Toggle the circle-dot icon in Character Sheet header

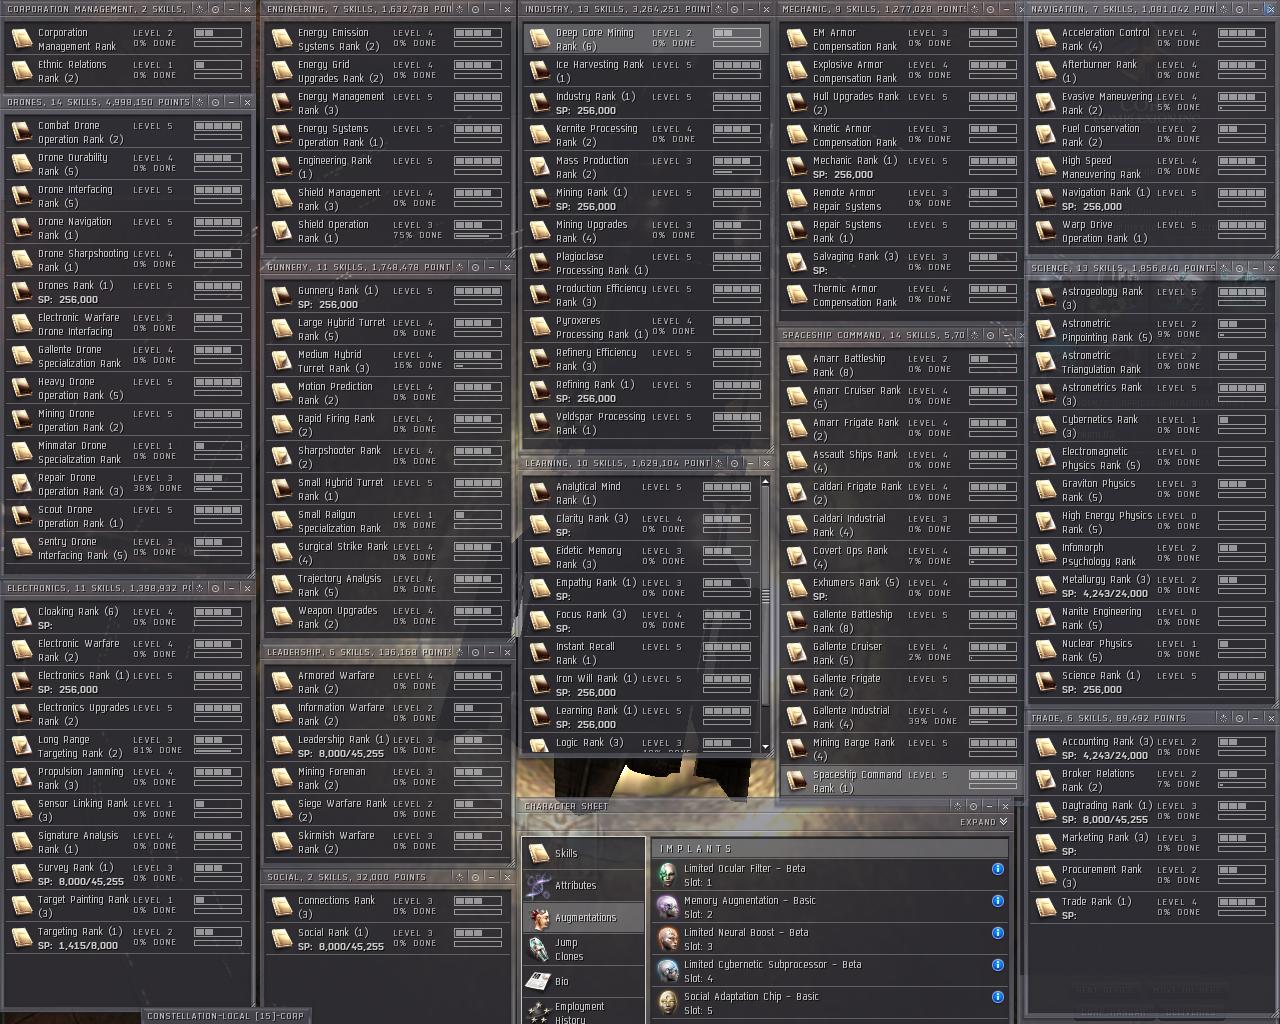pyautogui.click(x=972, y=806)
